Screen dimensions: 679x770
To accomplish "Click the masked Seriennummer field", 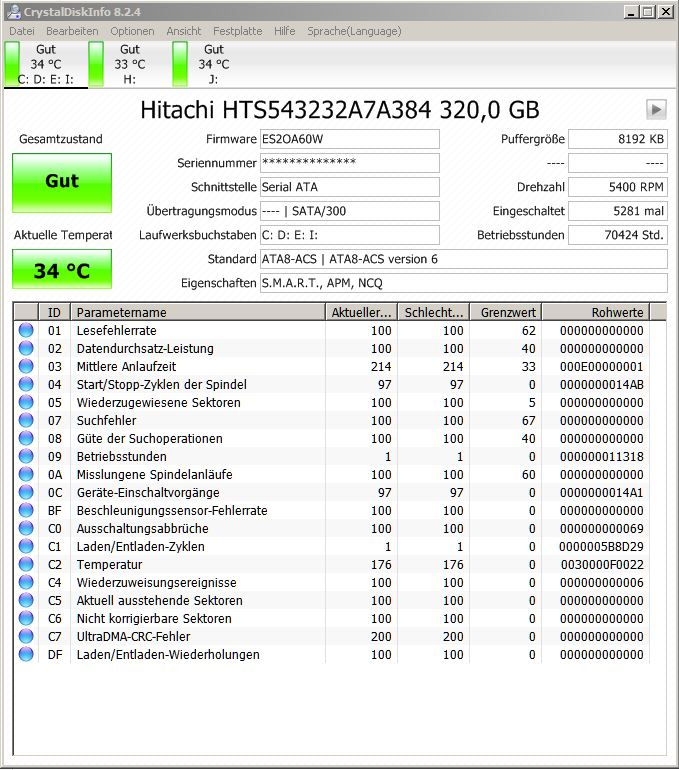I will [350, 163].
